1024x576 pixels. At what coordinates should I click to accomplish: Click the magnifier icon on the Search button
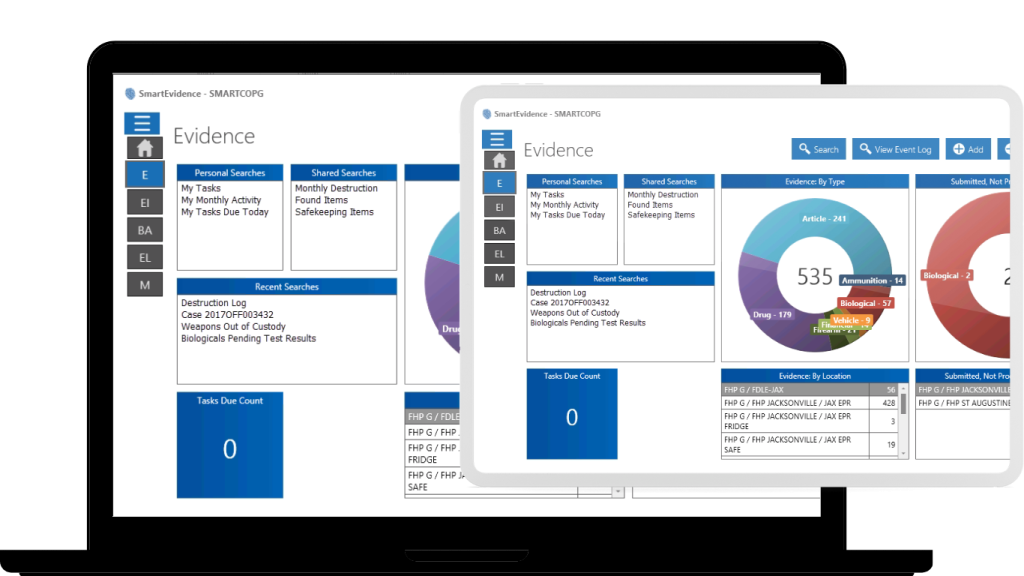pyautogui.click(x=803, y=148)
